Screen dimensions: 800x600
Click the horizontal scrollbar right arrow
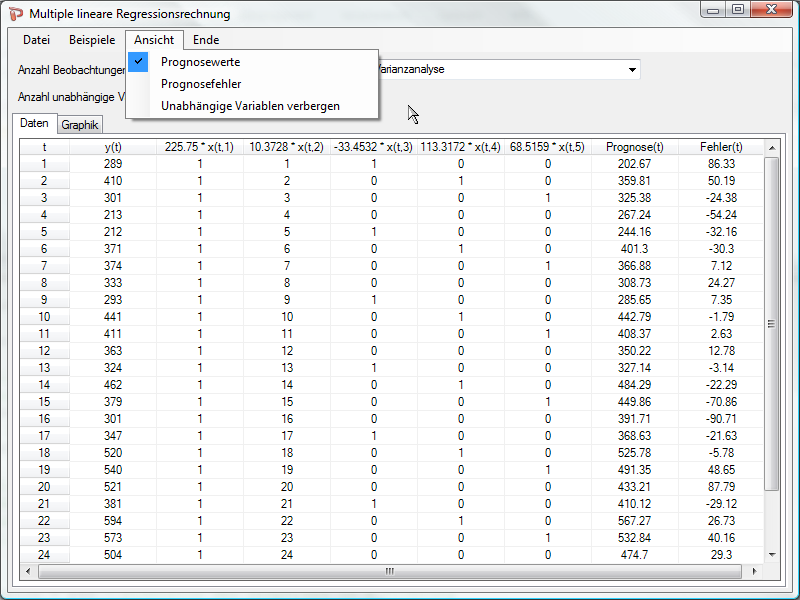pos(755,571)
